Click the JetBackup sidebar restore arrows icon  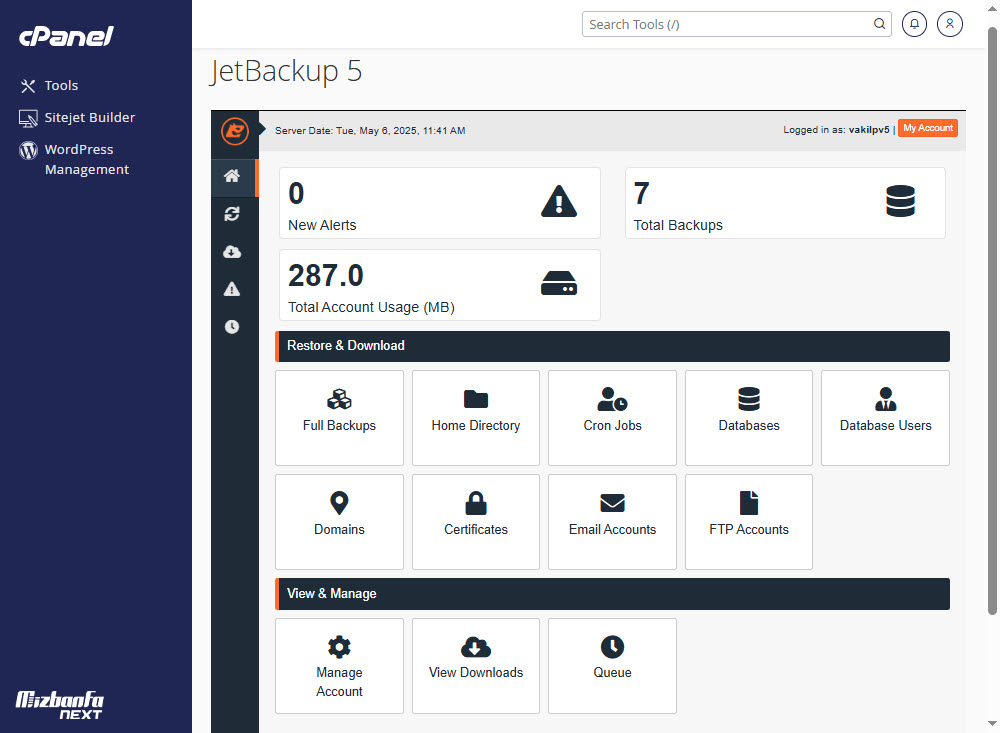232,214
